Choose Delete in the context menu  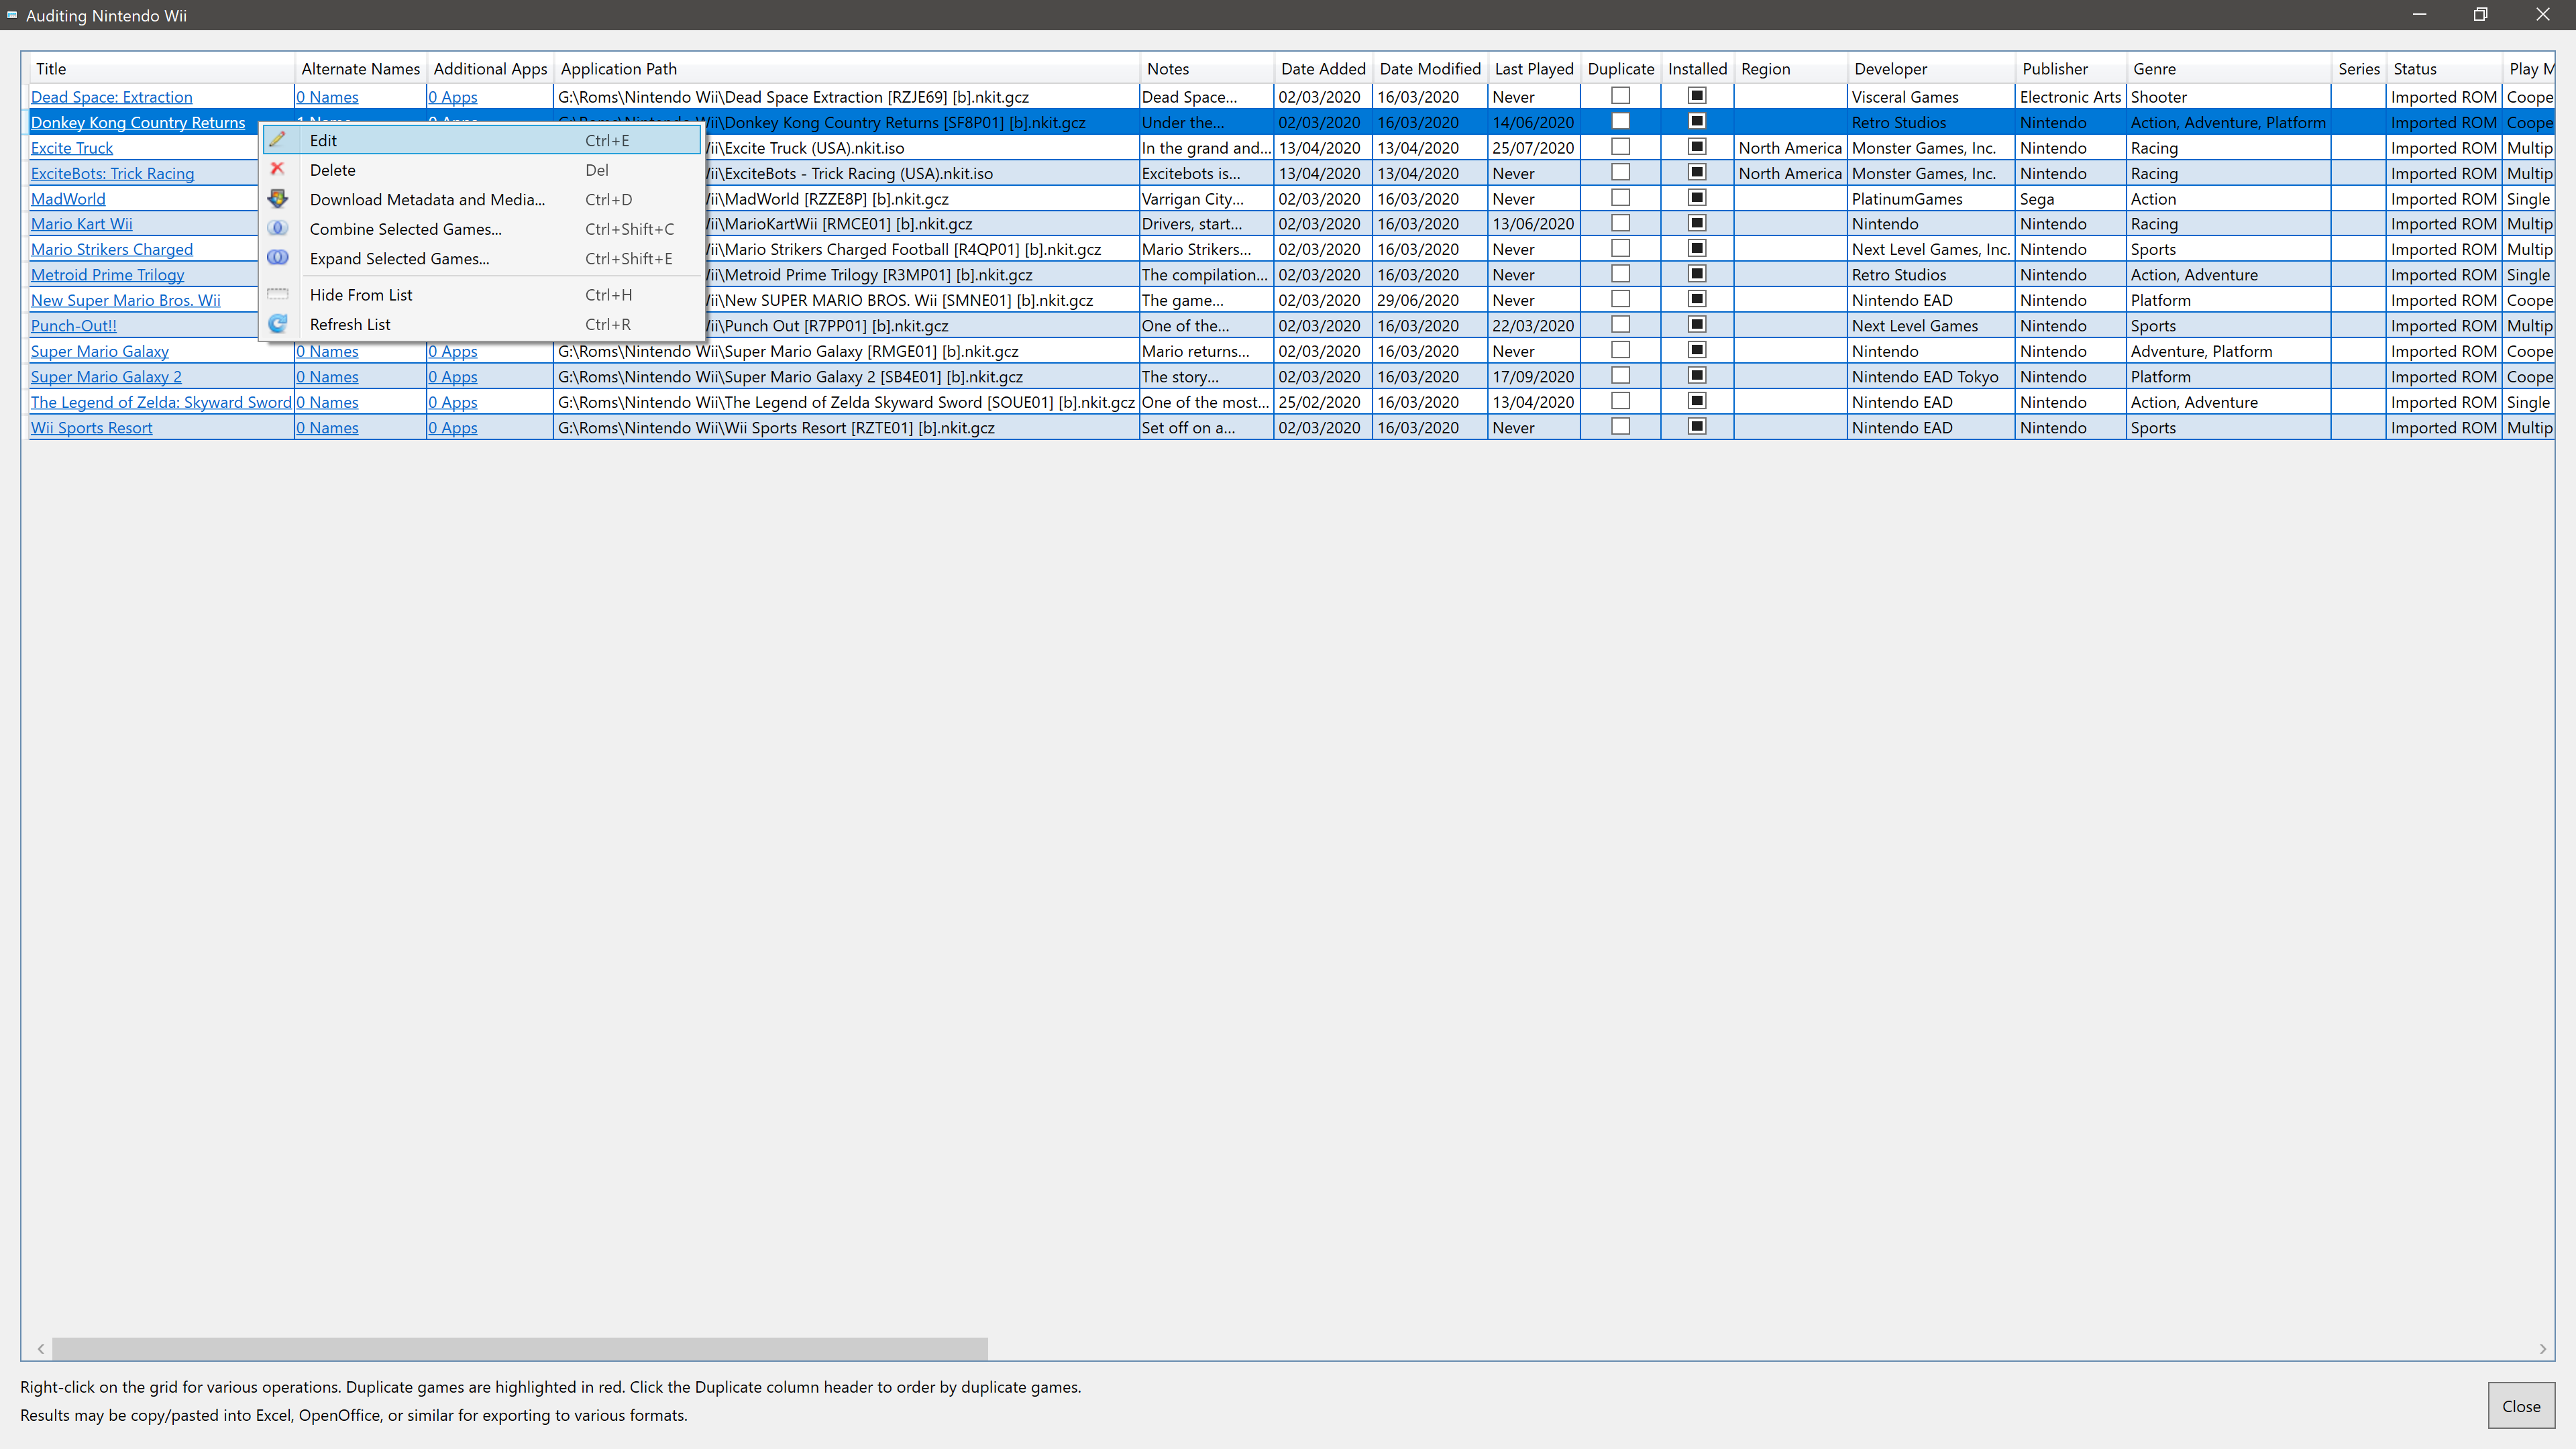[481, 170]
